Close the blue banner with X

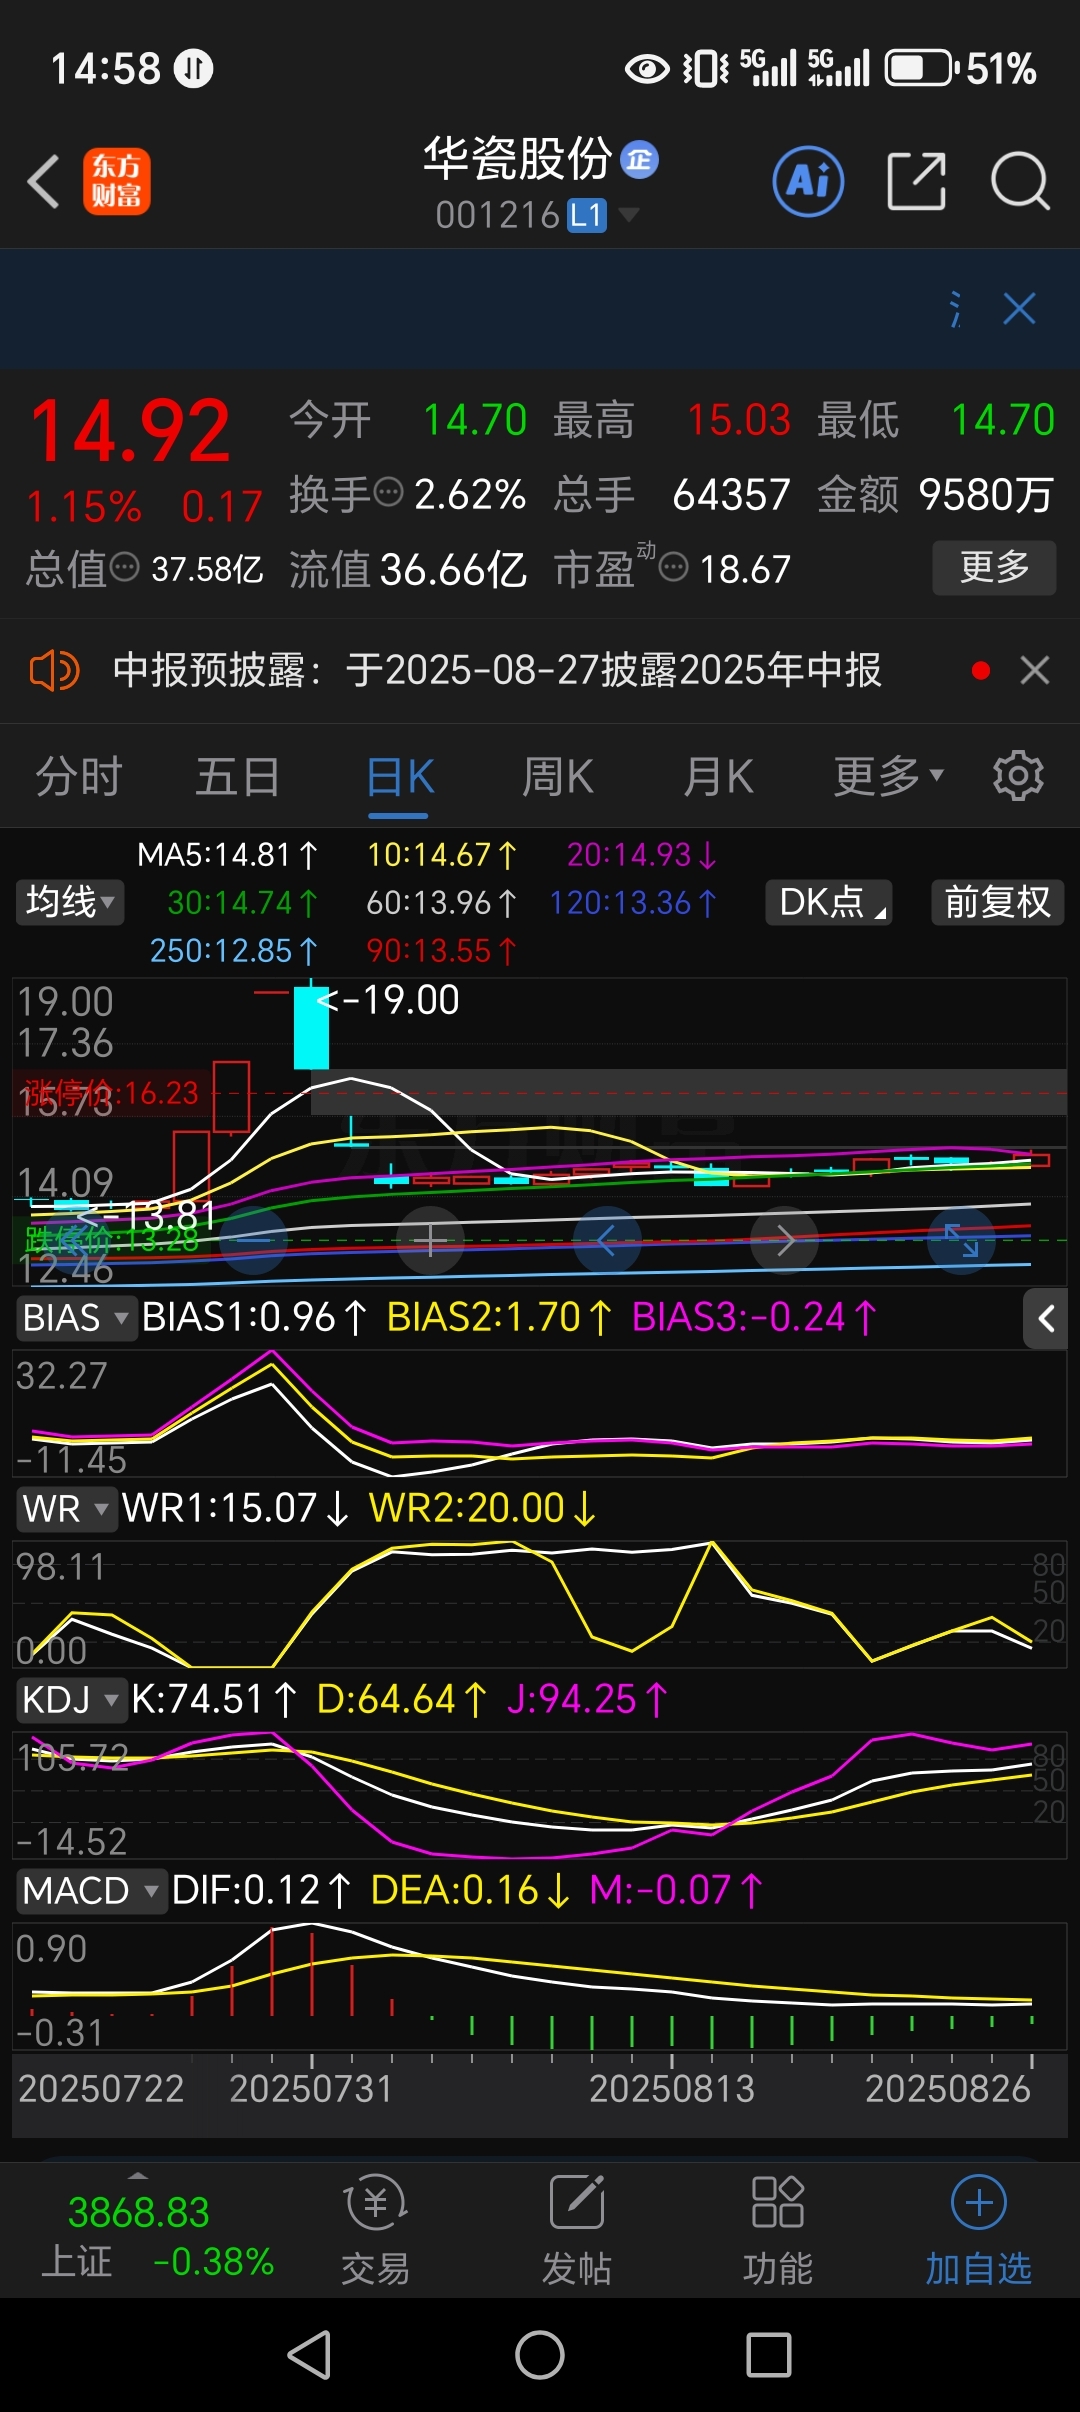1019,309
